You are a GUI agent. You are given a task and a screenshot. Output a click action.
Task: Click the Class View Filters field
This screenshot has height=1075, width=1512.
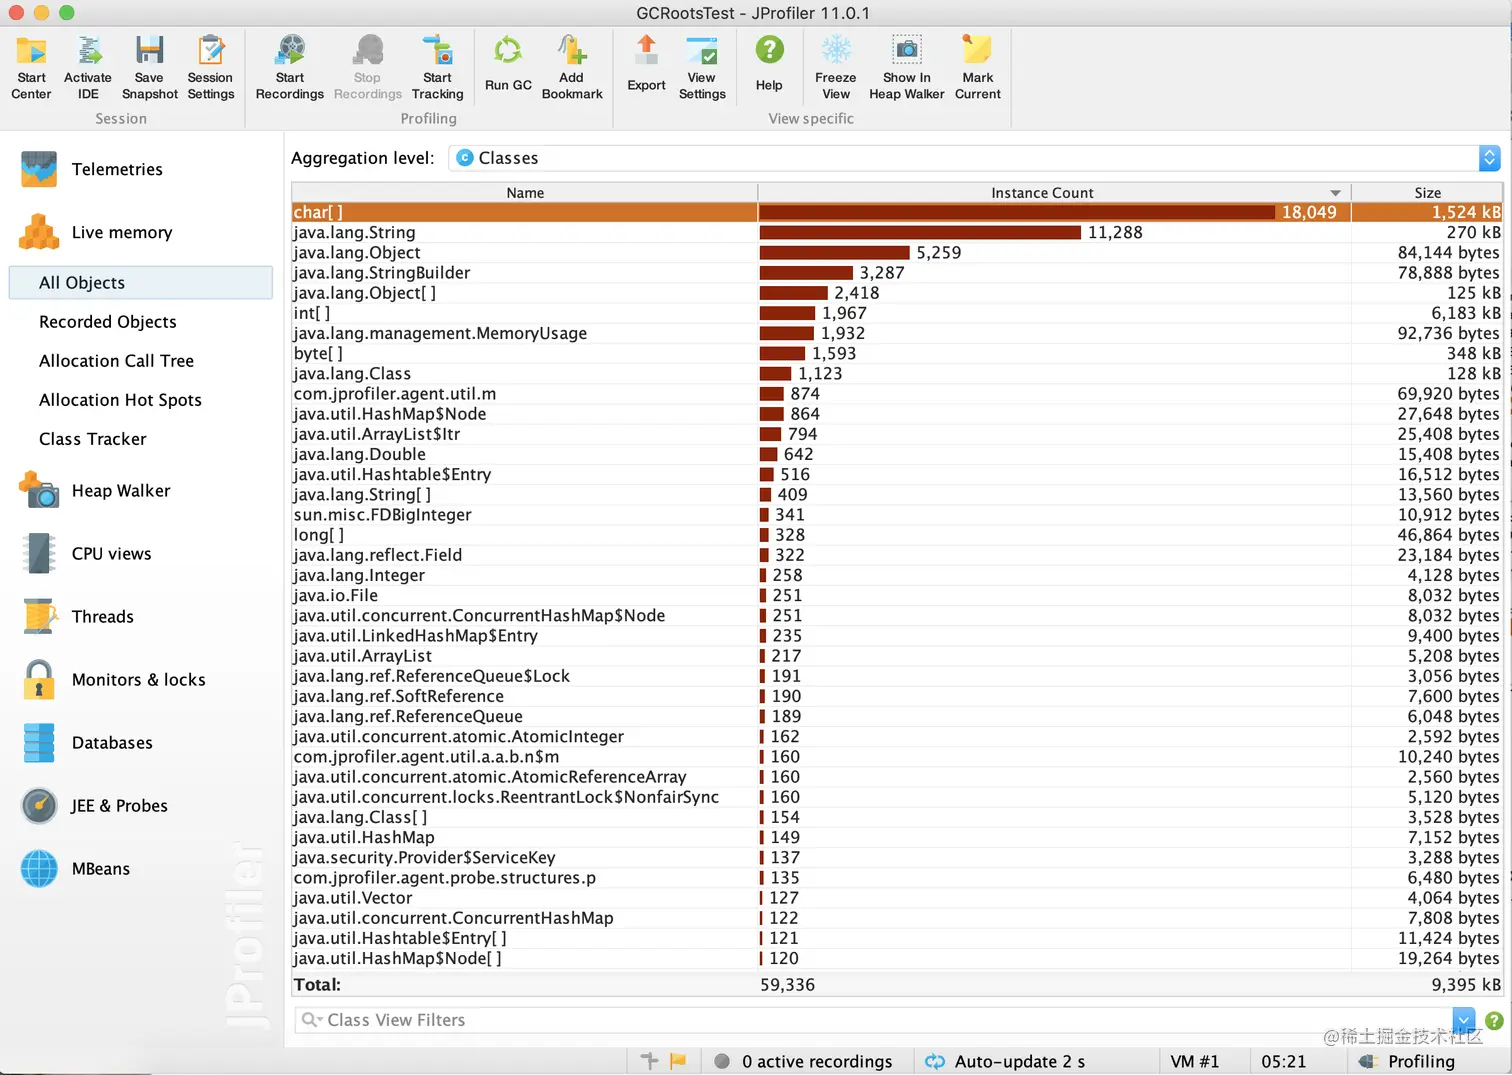click(875, 1020)
